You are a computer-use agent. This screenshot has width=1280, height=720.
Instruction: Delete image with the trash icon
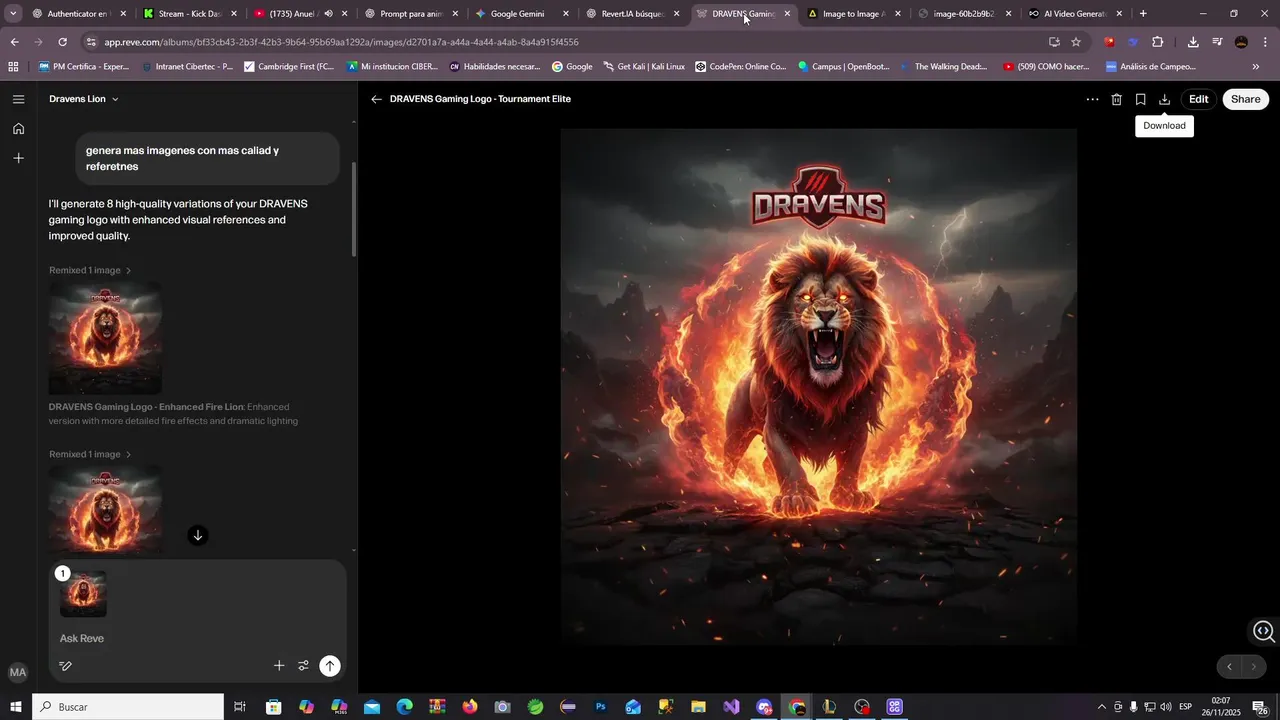1116,99
